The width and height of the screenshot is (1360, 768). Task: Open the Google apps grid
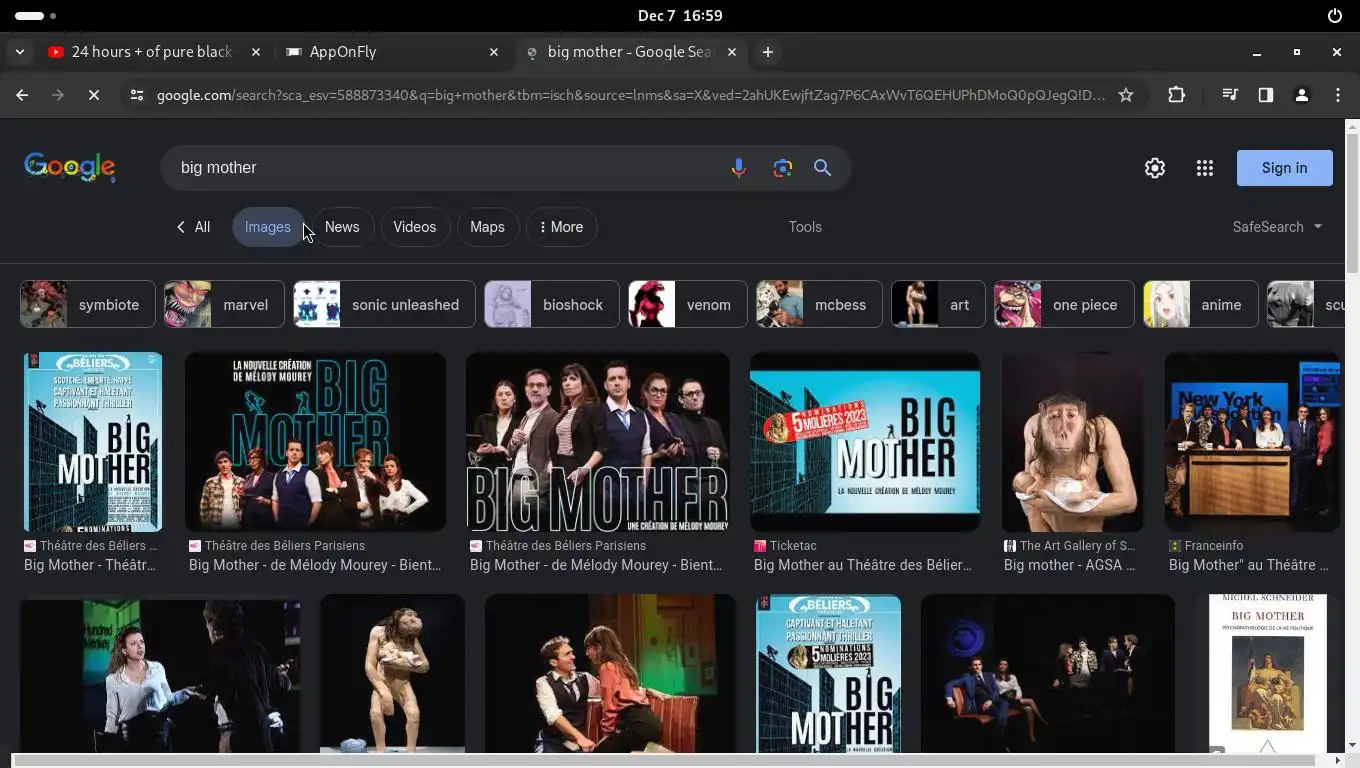pyautogui.click(x=1204, y=168)
